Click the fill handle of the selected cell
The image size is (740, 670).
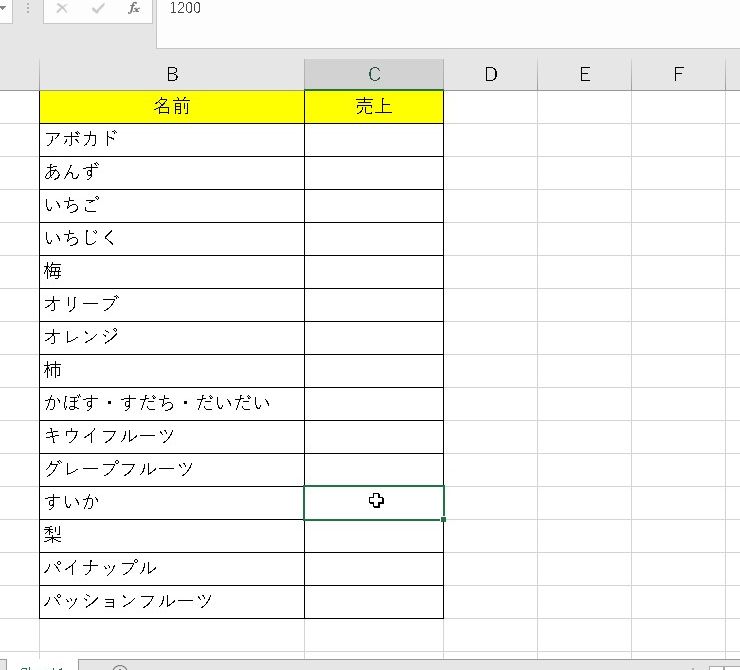pos(443,519)
